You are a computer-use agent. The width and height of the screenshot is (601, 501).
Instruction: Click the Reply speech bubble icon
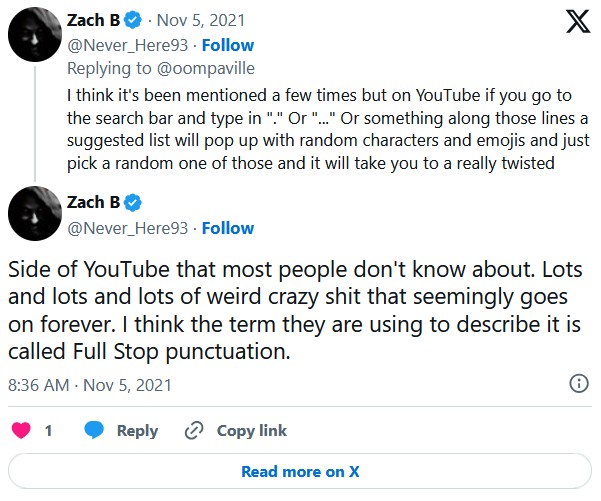[95, 431]
